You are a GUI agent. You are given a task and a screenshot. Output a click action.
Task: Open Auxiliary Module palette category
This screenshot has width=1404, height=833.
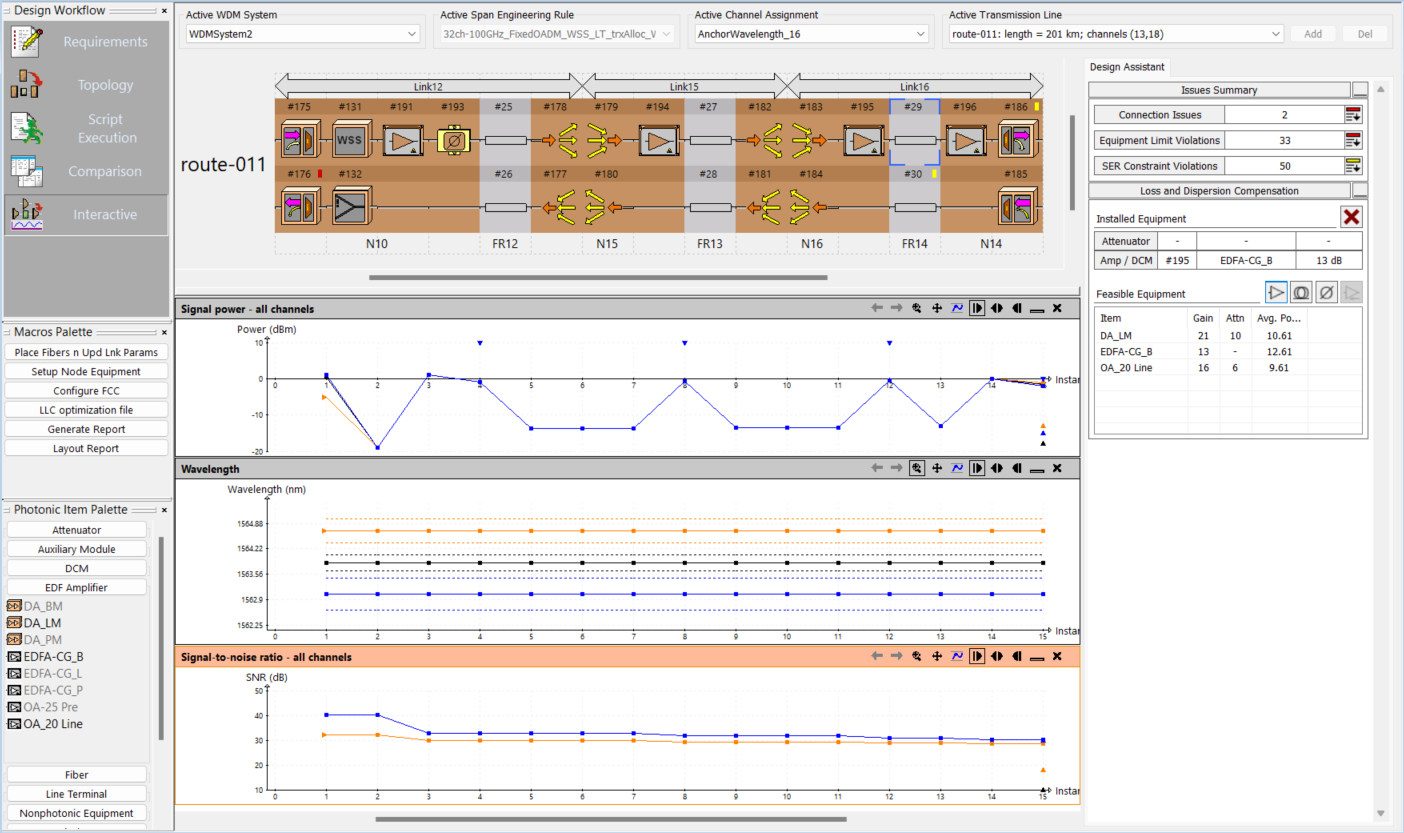pos(77,549)
